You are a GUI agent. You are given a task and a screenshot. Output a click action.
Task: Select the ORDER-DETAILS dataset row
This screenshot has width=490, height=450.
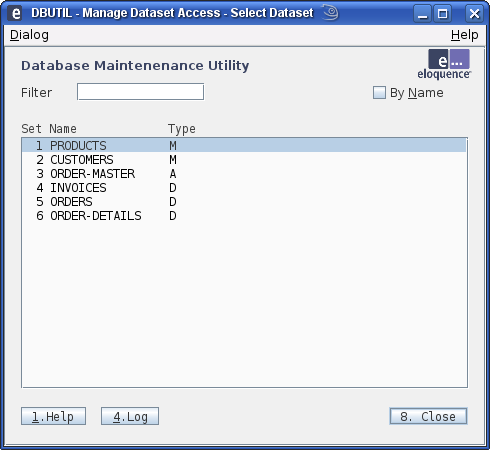244,216
